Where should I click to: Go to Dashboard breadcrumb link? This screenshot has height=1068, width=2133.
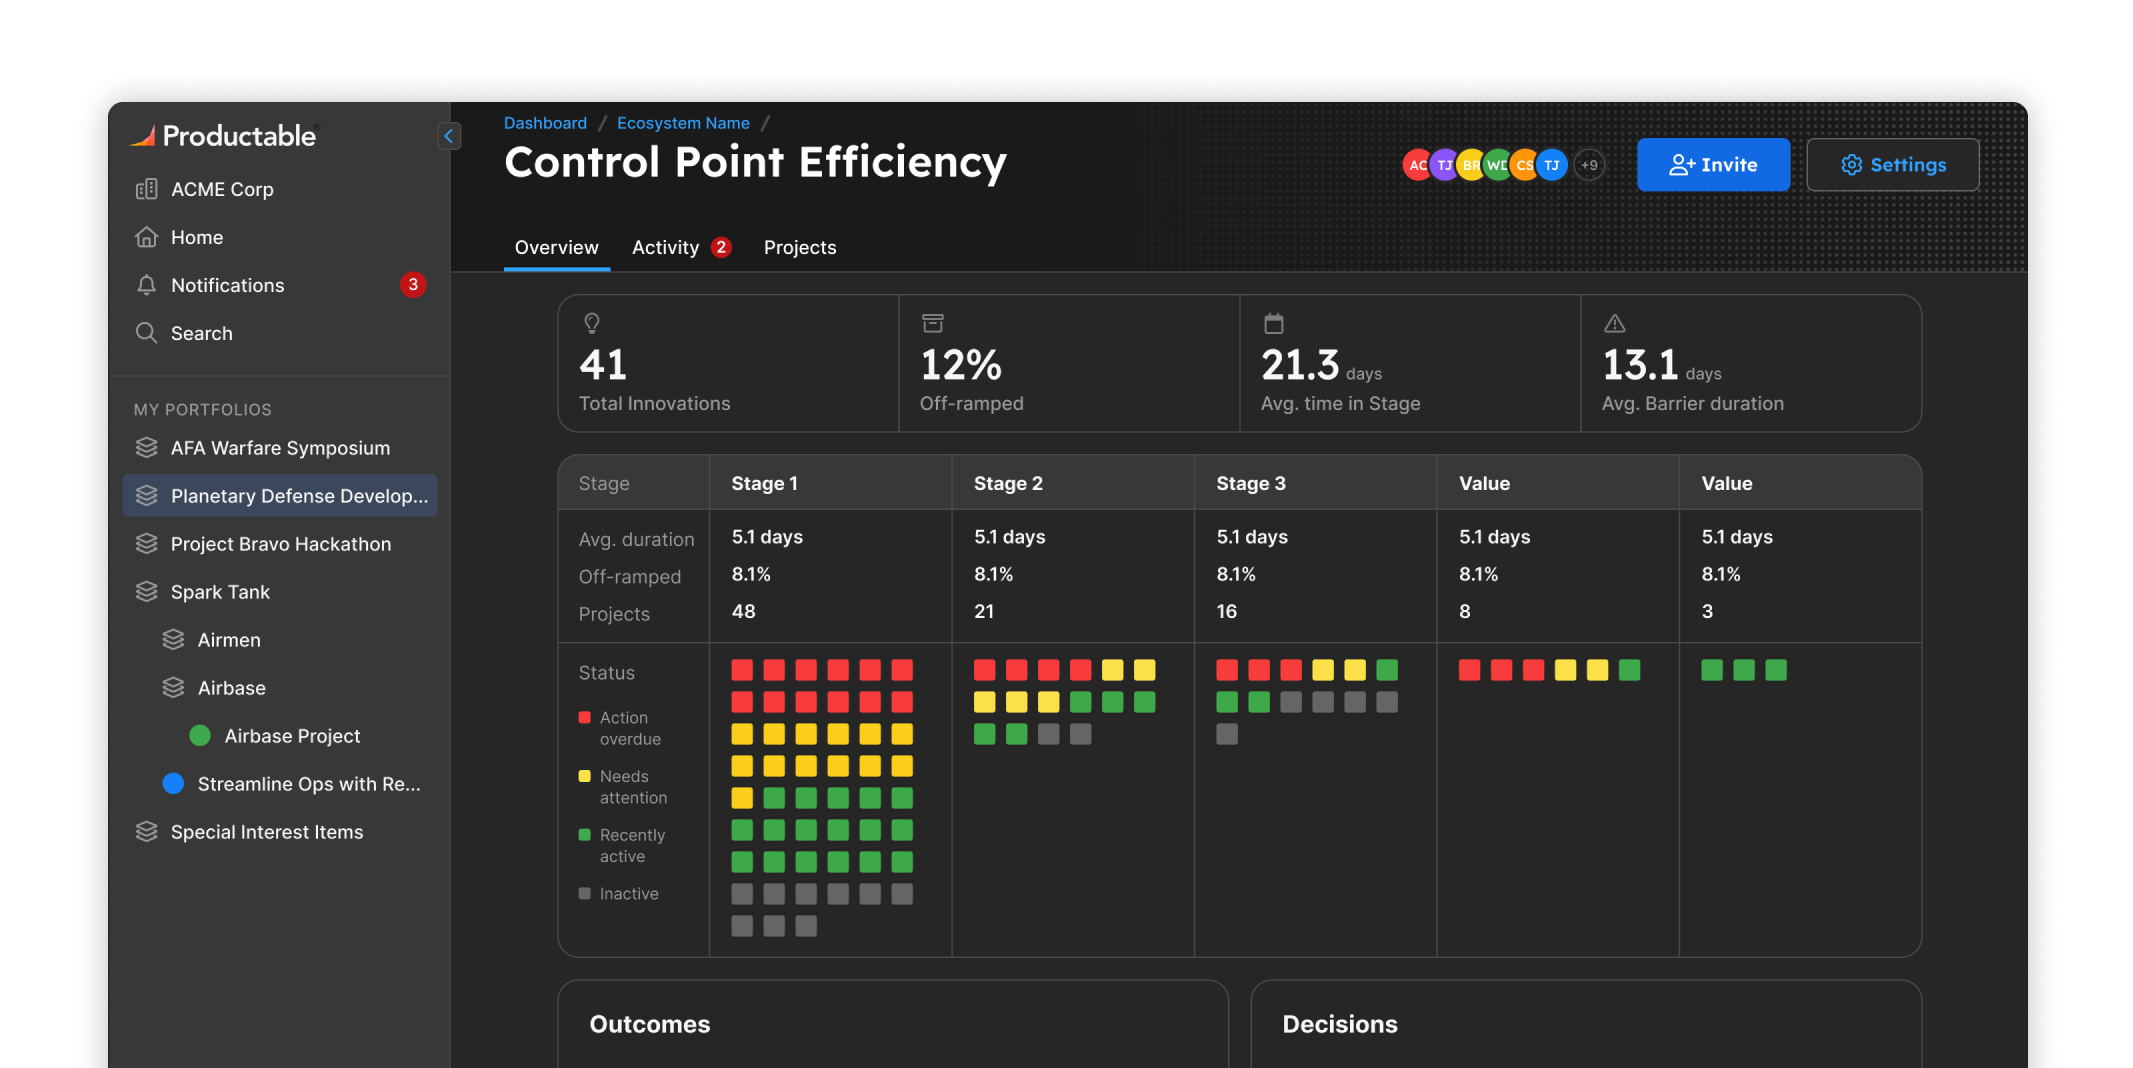[545, 123]
